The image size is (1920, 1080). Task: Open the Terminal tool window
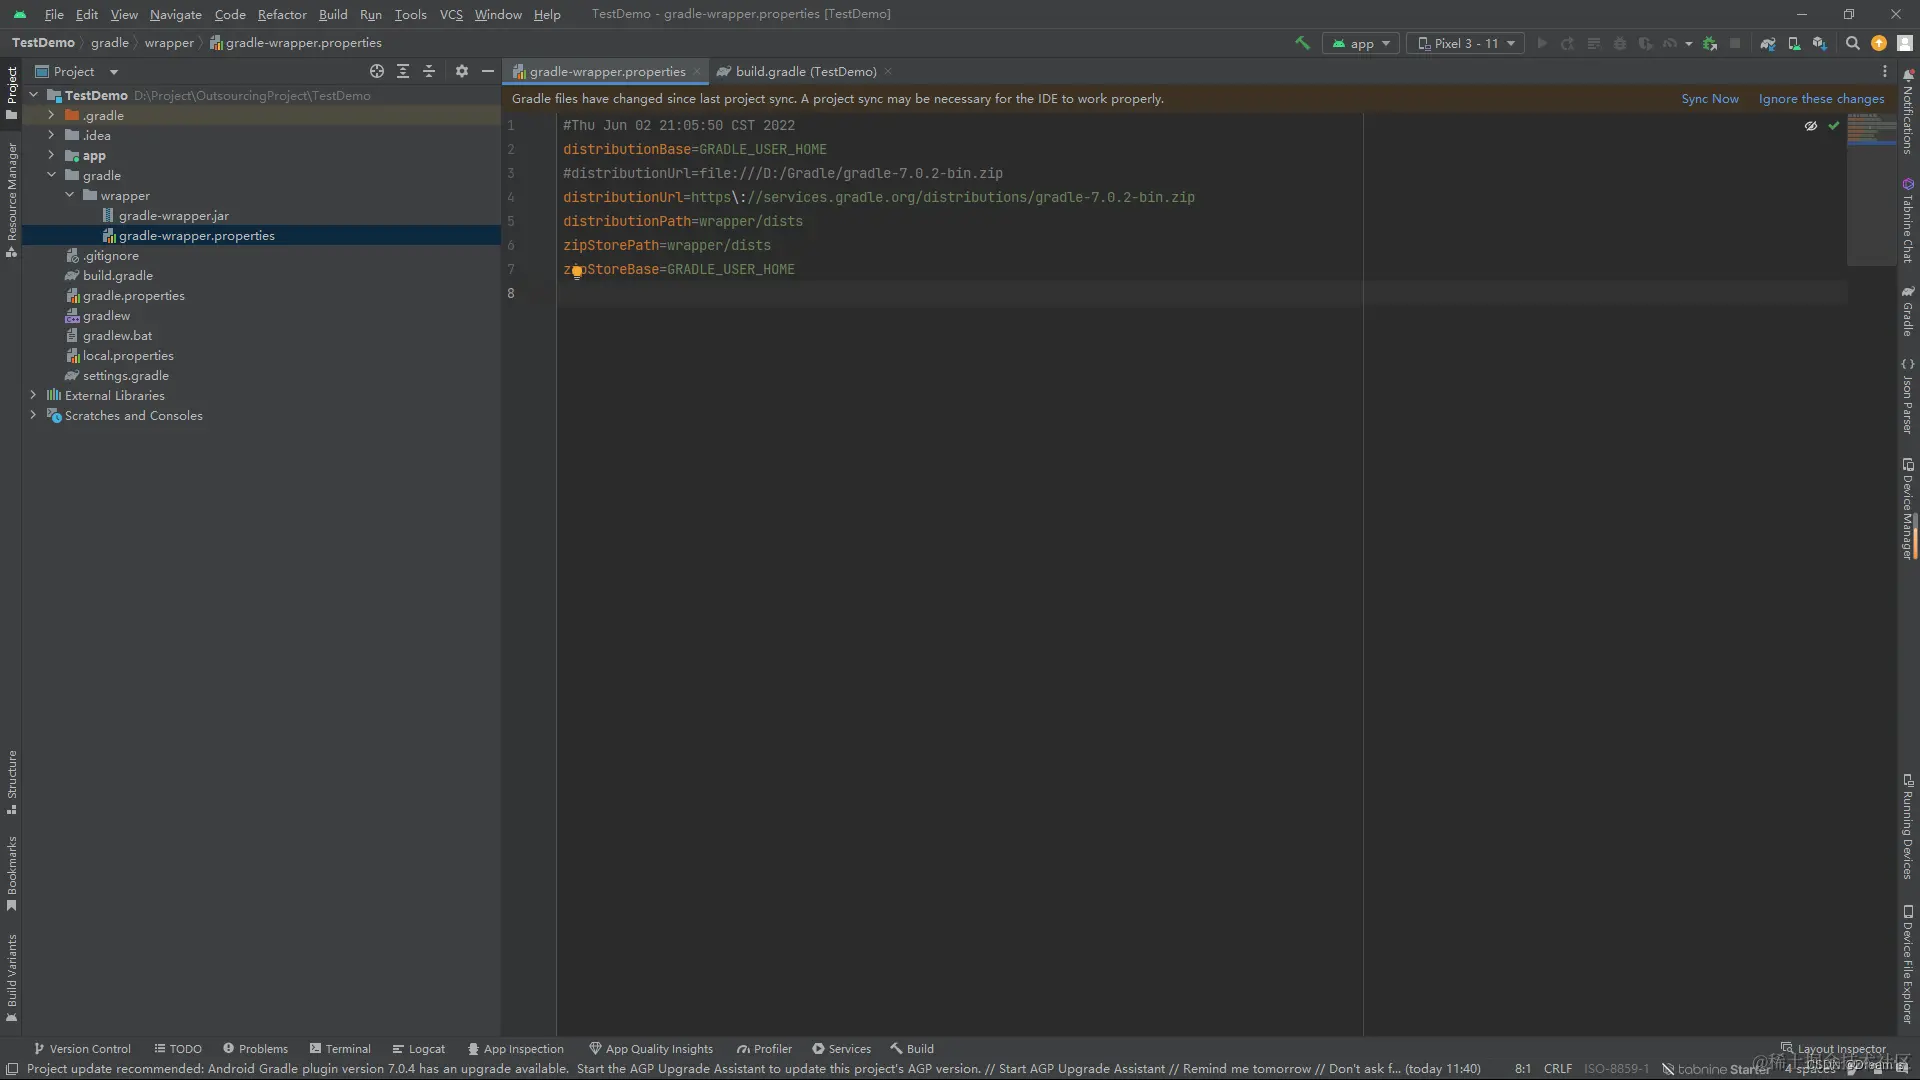click(340, 1049)
